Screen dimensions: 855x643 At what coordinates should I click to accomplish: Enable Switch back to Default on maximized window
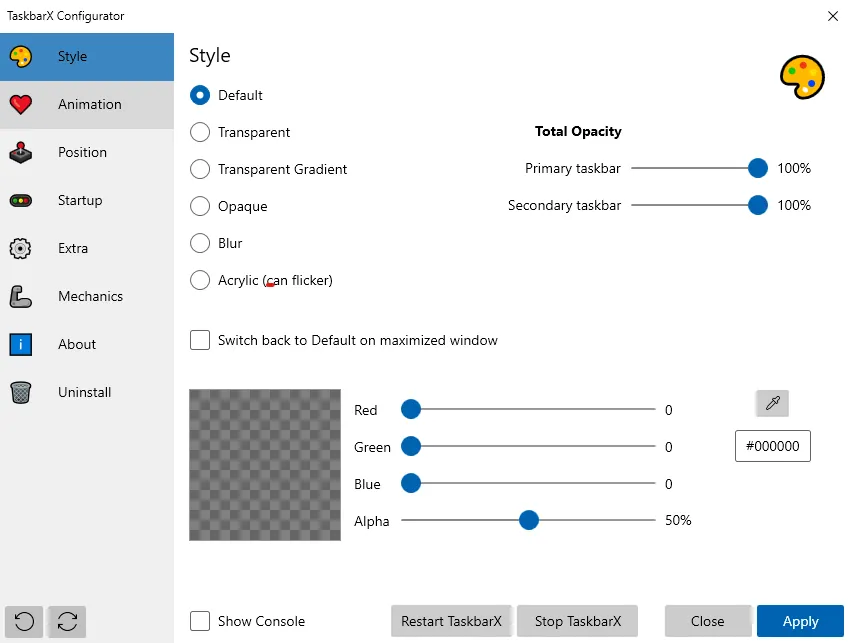200,340
